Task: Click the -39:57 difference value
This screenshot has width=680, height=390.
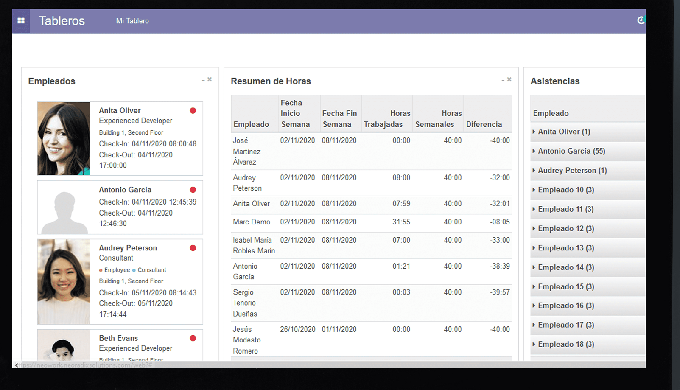Action: (500, 292)
